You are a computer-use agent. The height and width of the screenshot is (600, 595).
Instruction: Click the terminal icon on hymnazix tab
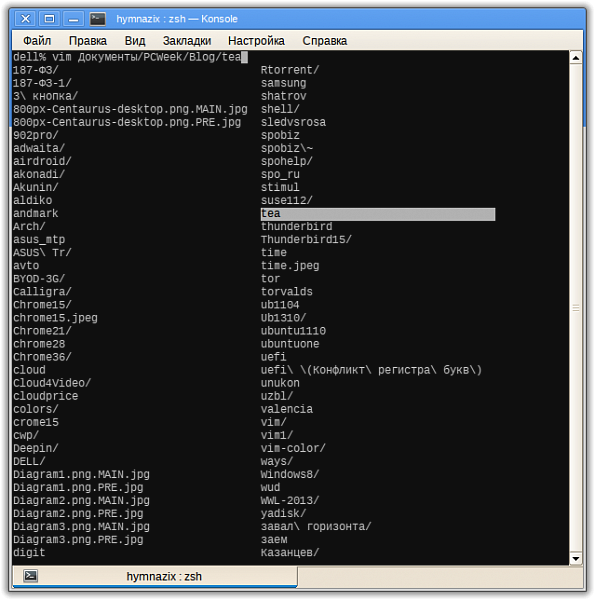point(30,576)
